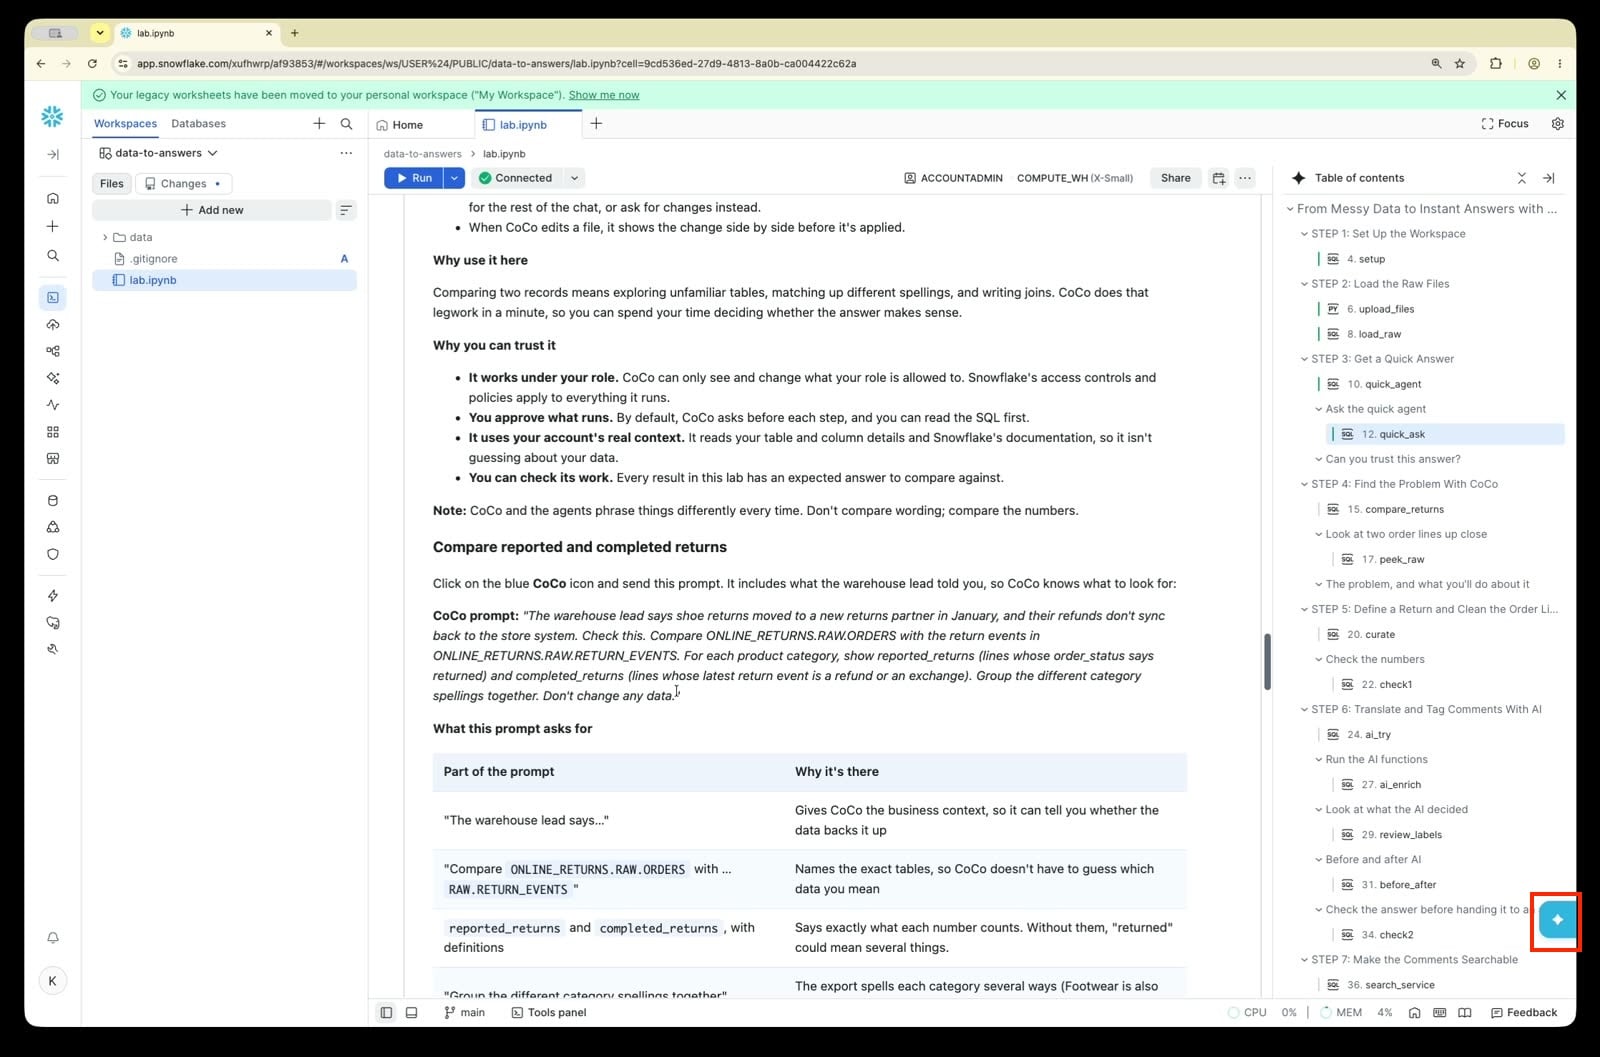
Task: Click the search magnifier in left navigation
Action: (x=53, y=256)
